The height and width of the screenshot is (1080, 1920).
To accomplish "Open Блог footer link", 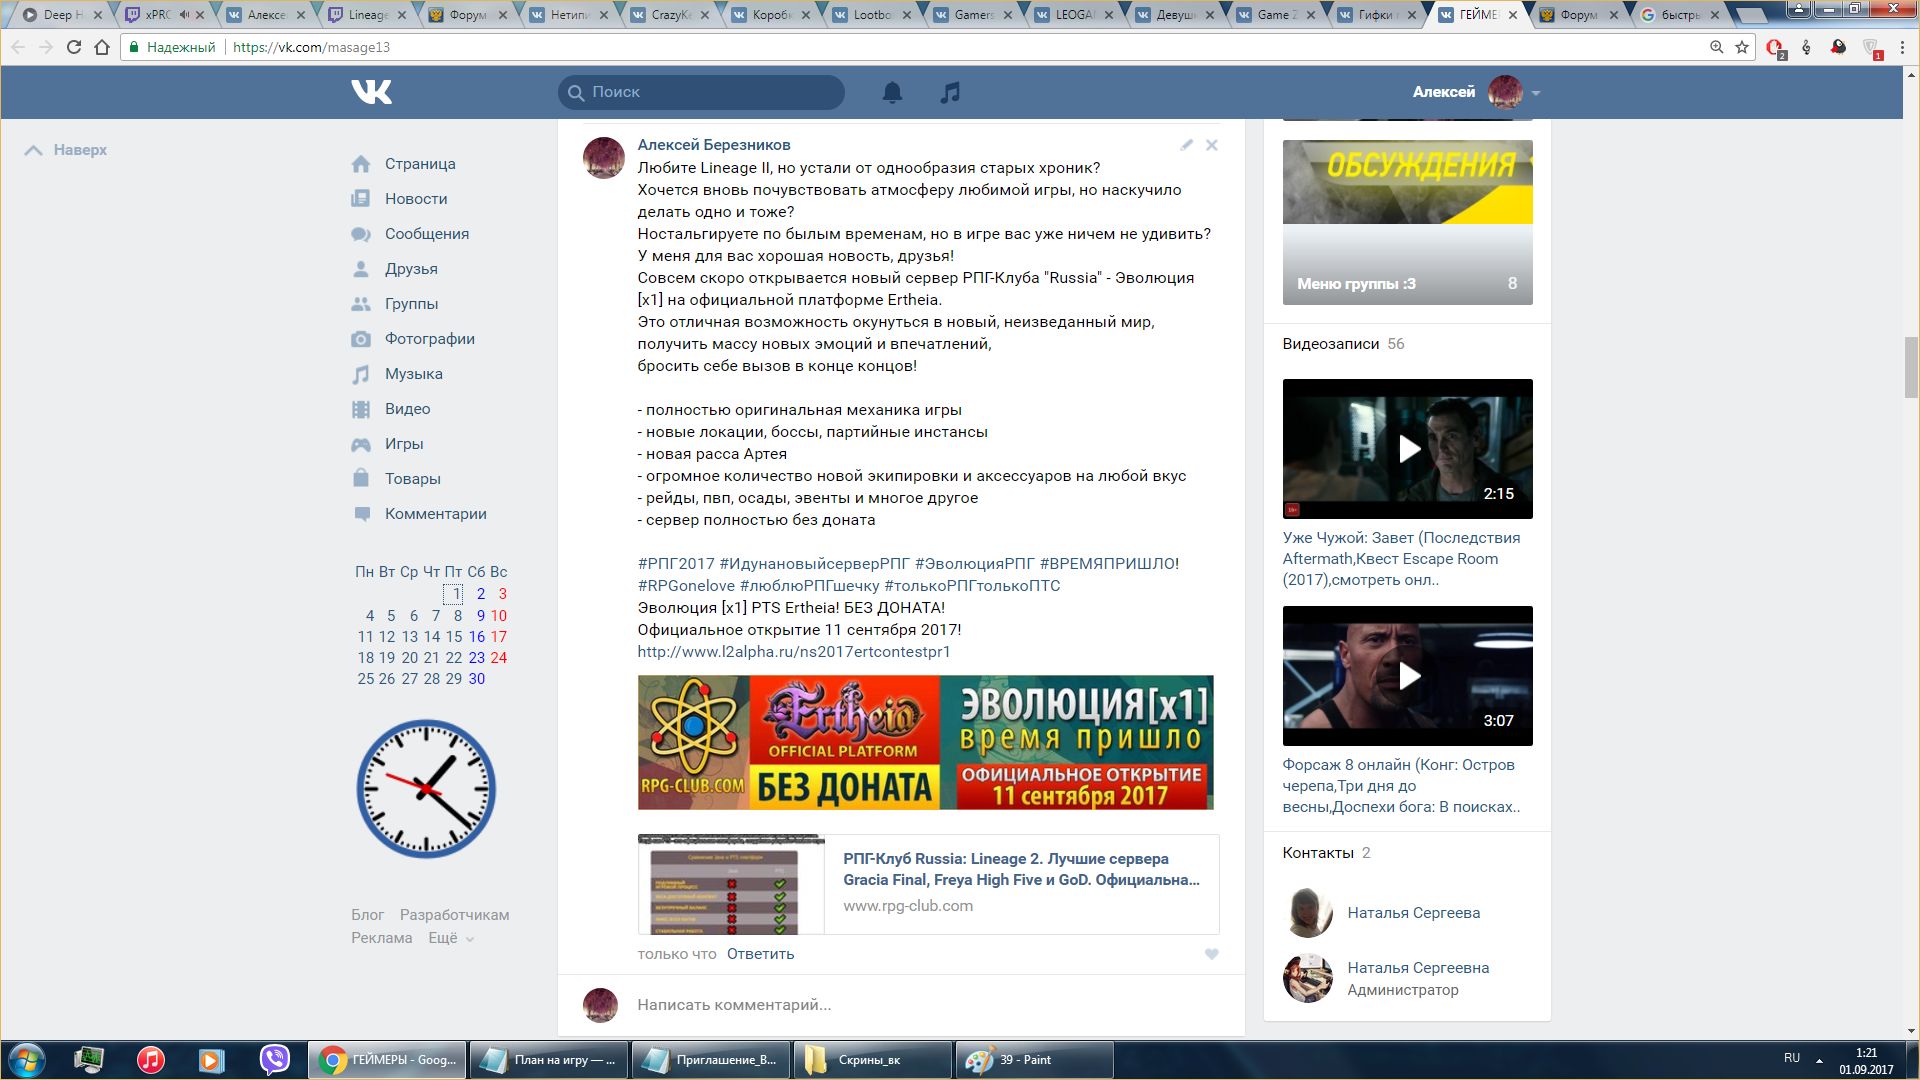I will pos(367,915).
